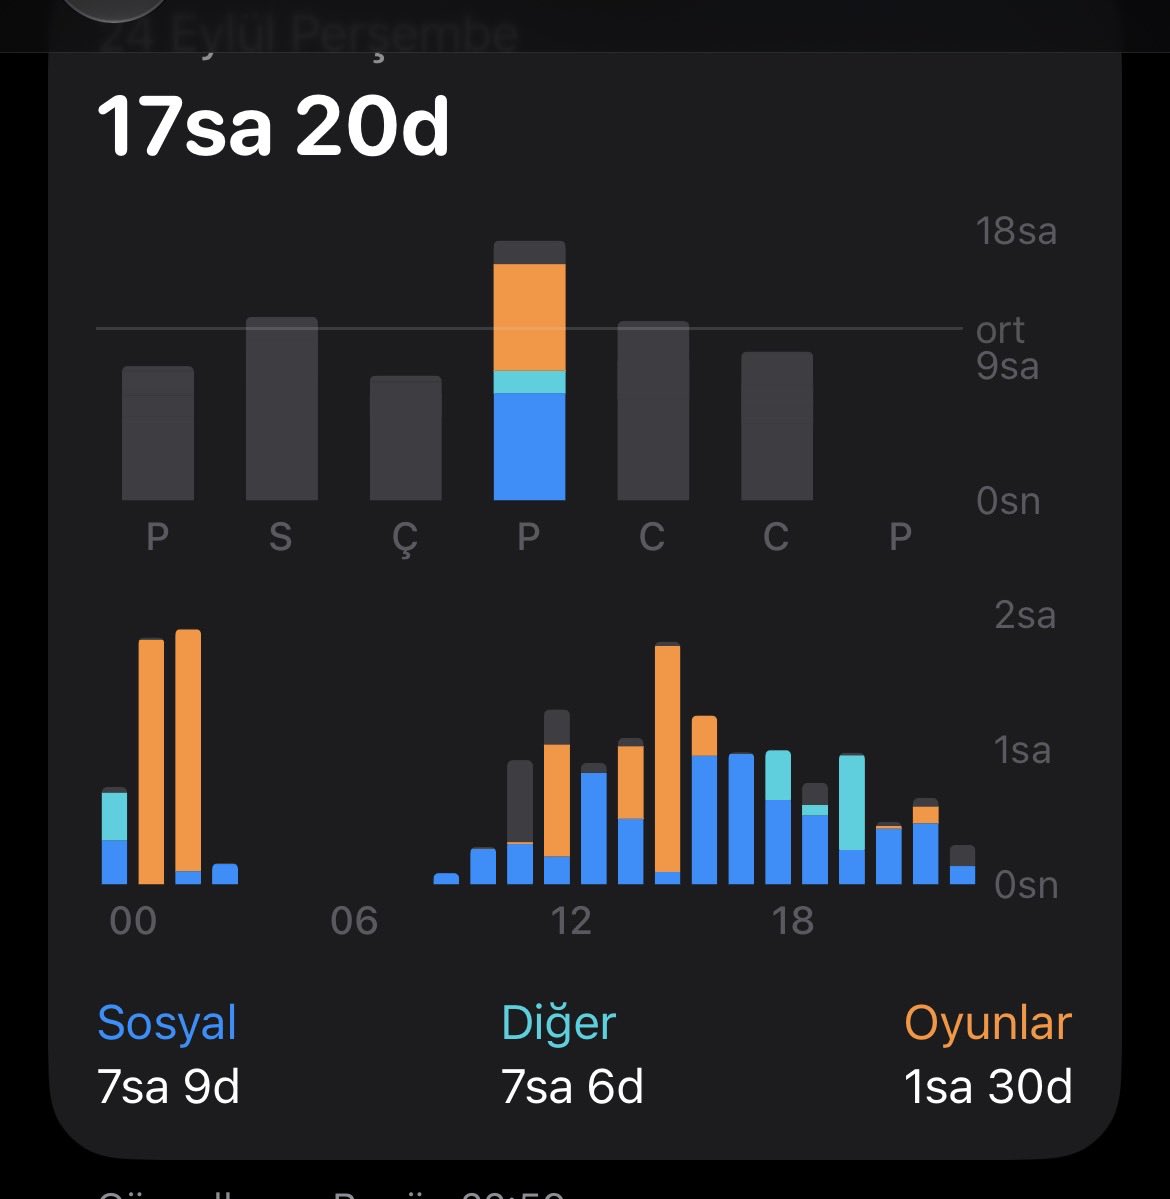Tap the last hourly bar with gray top
Screen dimensions: 1170x1199
tap(962, 864)
